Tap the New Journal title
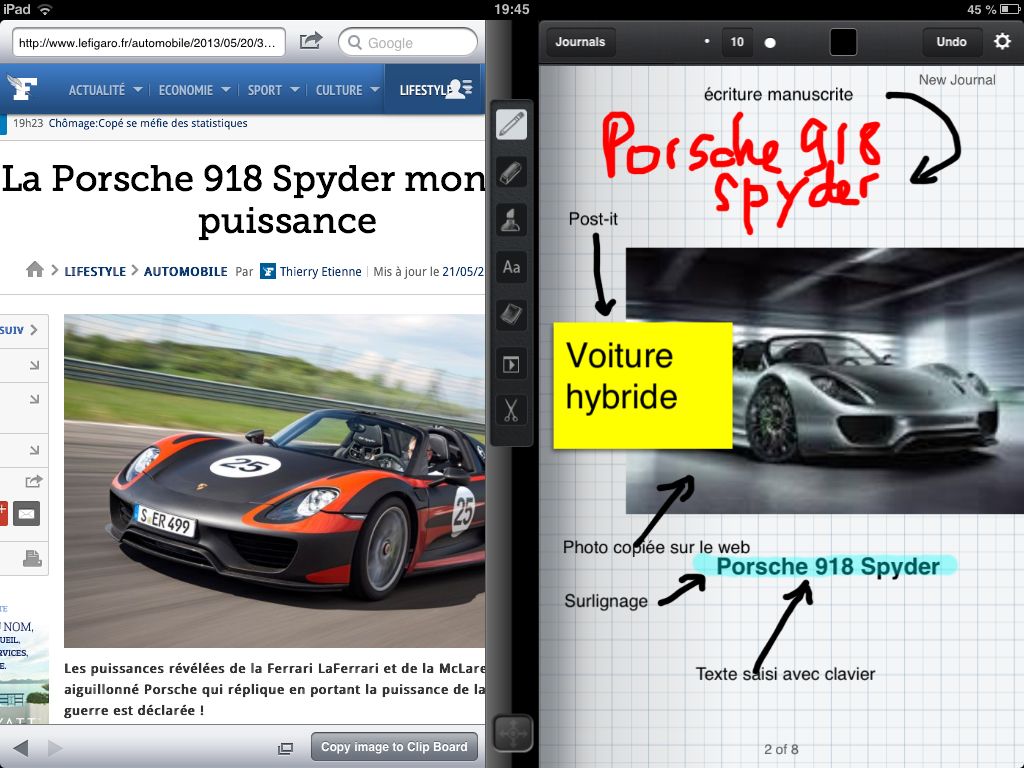 [957, 80]
